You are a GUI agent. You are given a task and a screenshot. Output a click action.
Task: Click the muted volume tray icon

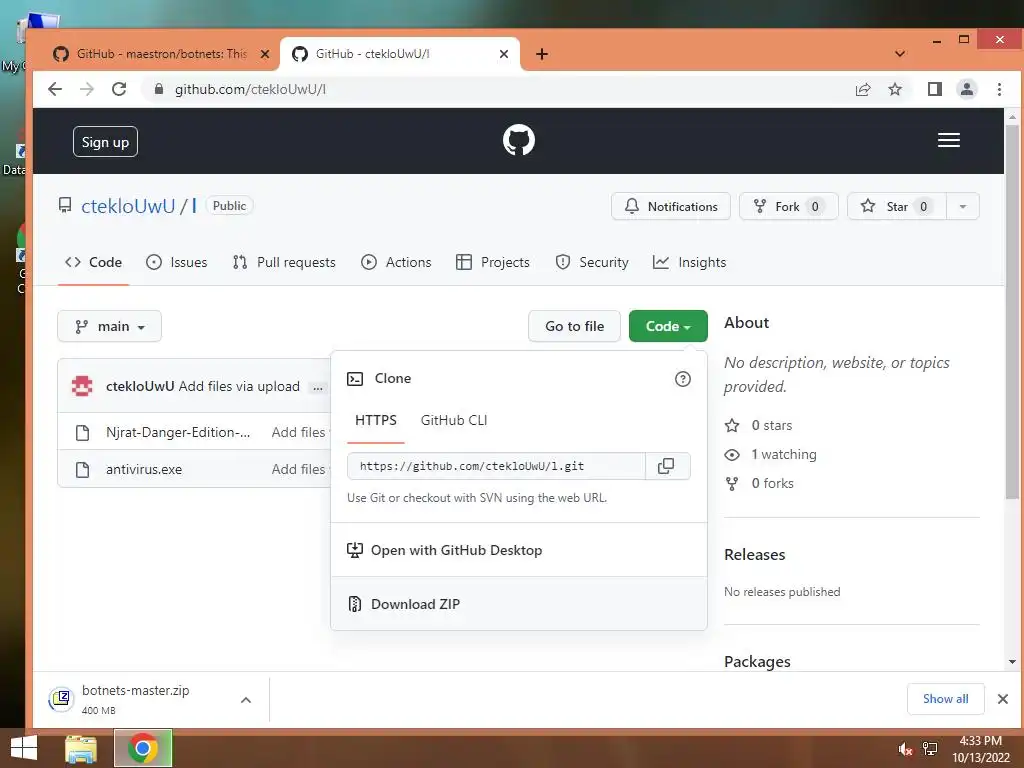coord(905,749)
